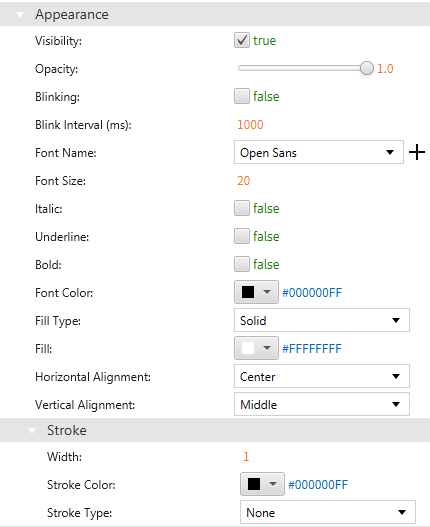The height and width of the screenshot is (527, 430).
Task: Open the Vertical Alignment dropdown set to Middle
Action: click(x=322, y=404)
